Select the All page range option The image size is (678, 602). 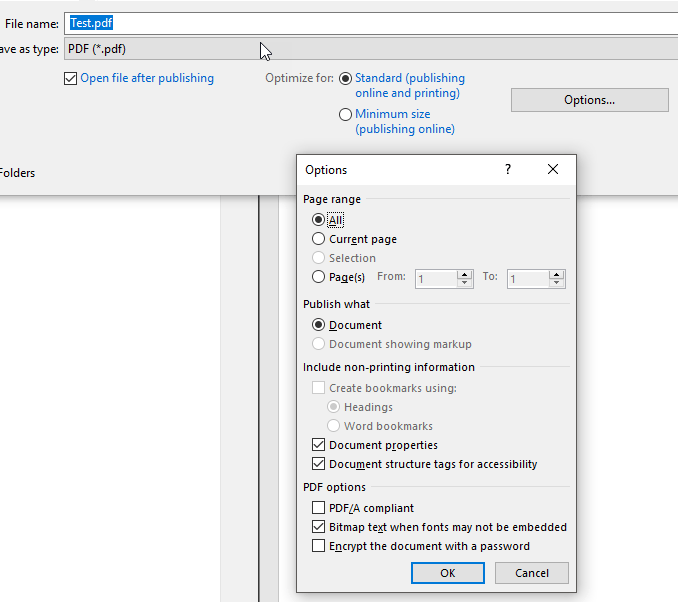coord(319,220)
